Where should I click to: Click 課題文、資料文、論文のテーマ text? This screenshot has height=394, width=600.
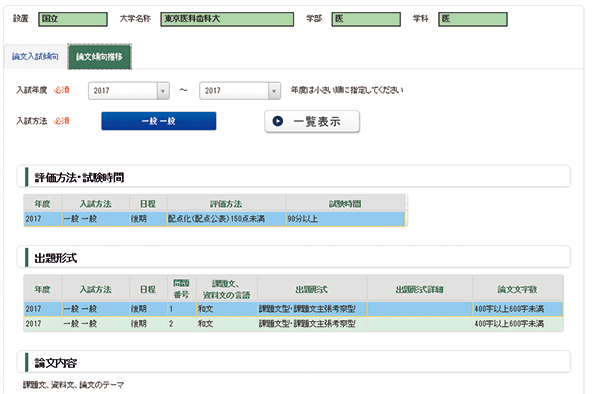[x=73, y=384]
